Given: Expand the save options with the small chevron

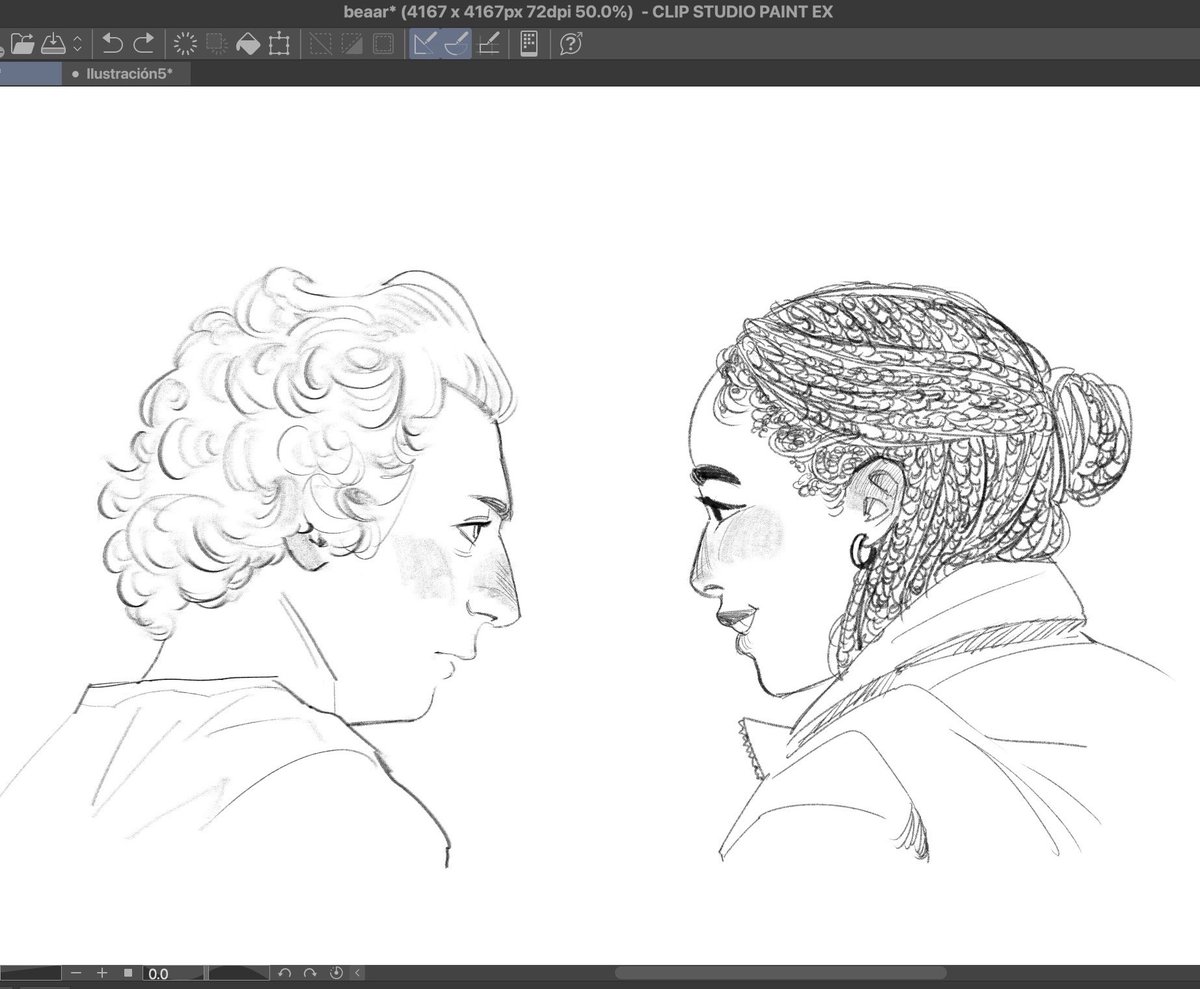Looking at the screenshot, I should 77,44.
